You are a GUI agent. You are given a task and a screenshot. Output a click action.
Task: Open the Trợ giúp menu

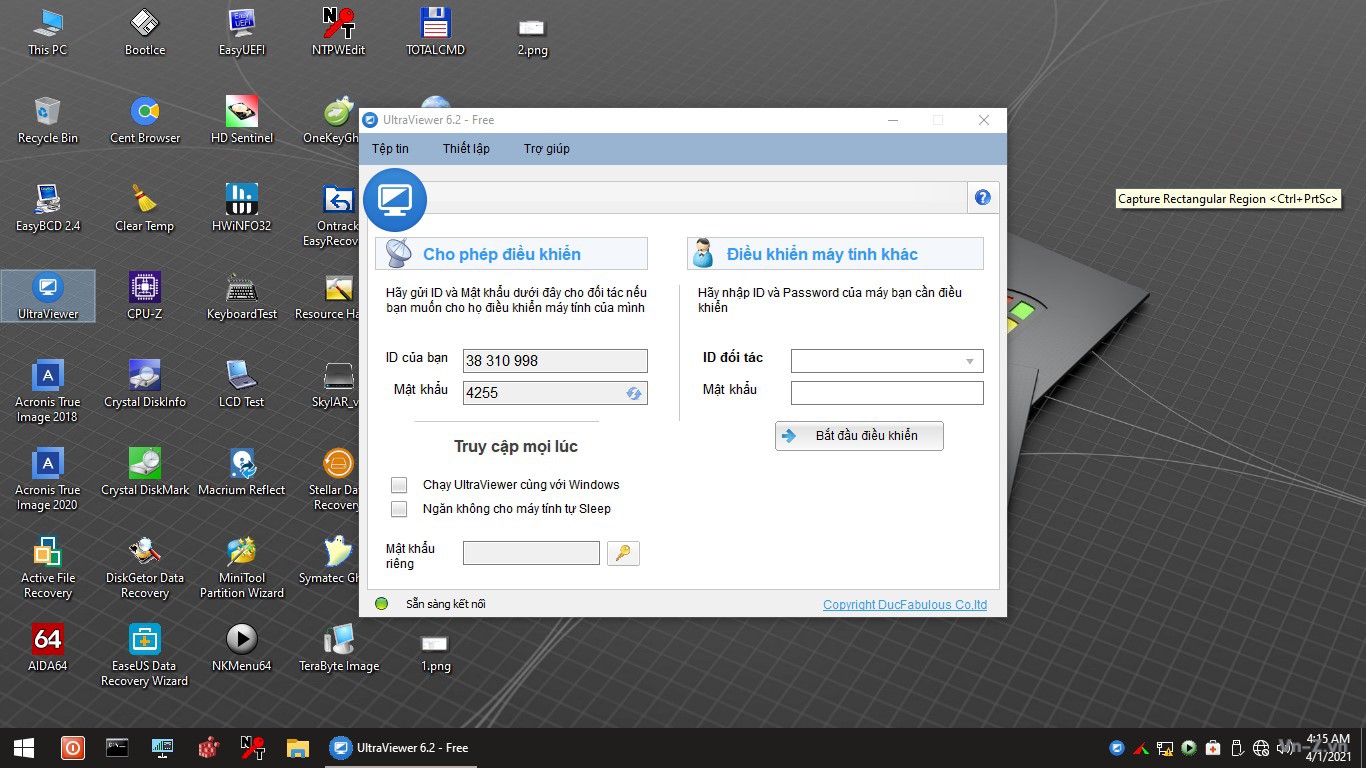pyautogui.click(x=546, y=149)
